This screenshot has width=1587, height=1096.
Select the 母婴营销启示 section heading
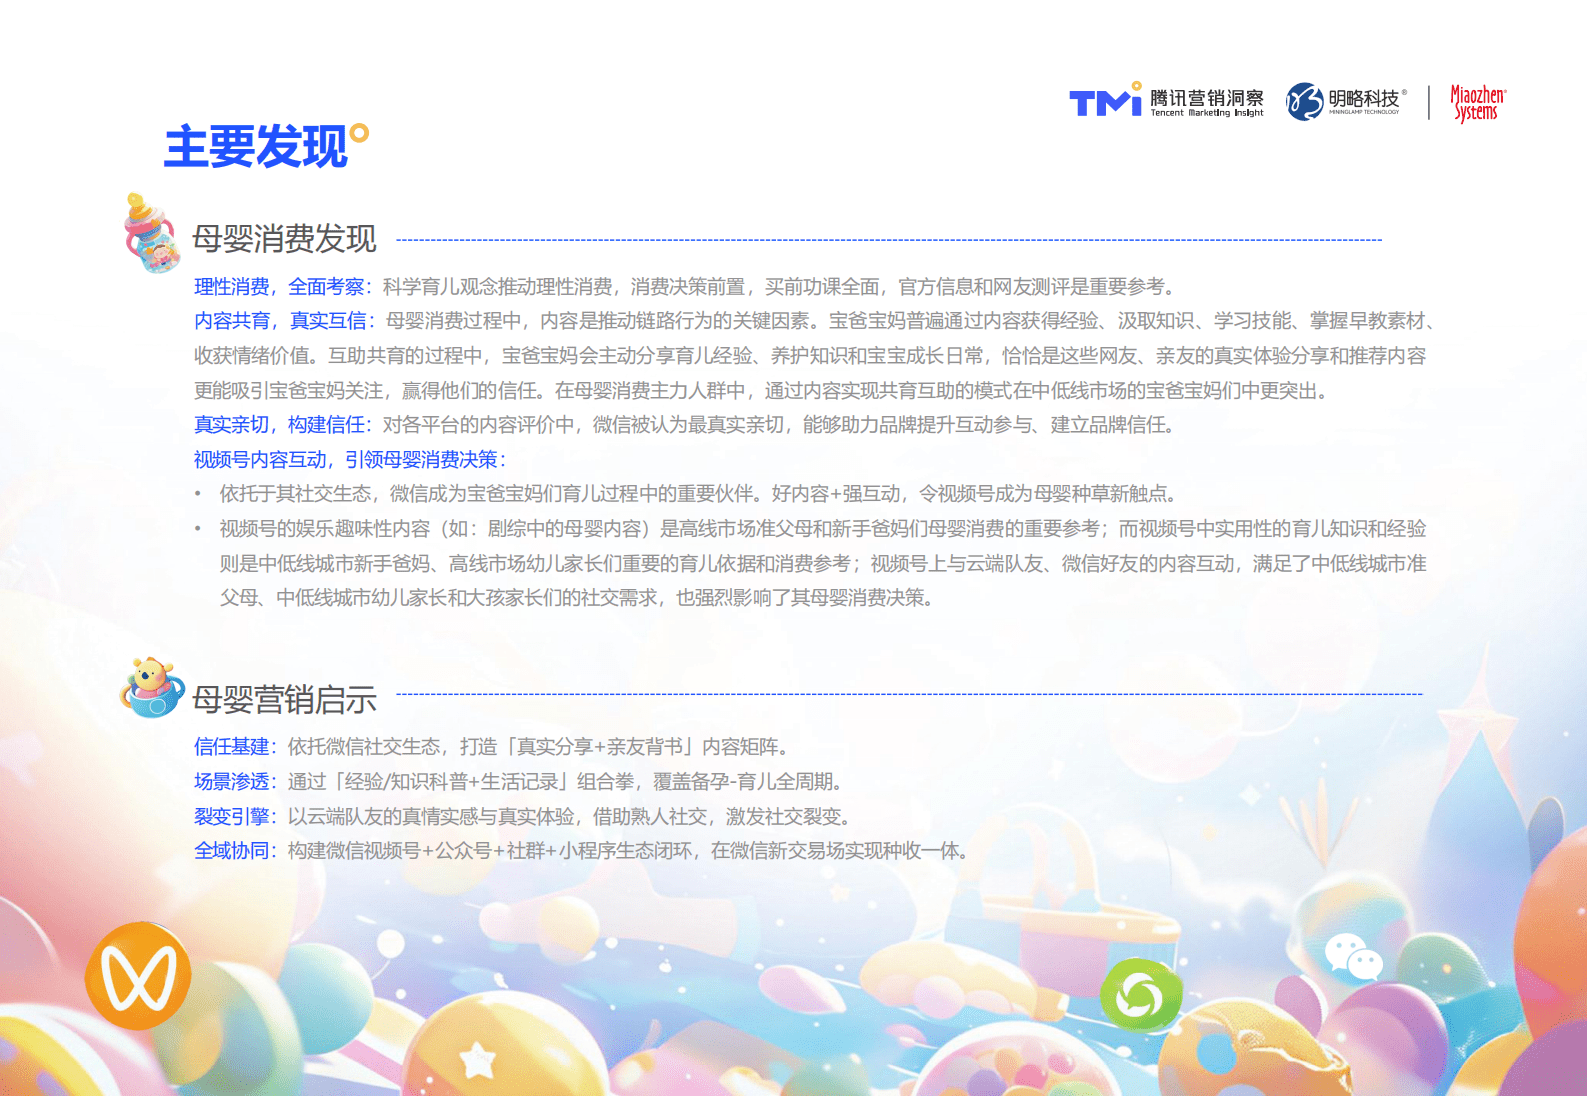tap(284, 700)
